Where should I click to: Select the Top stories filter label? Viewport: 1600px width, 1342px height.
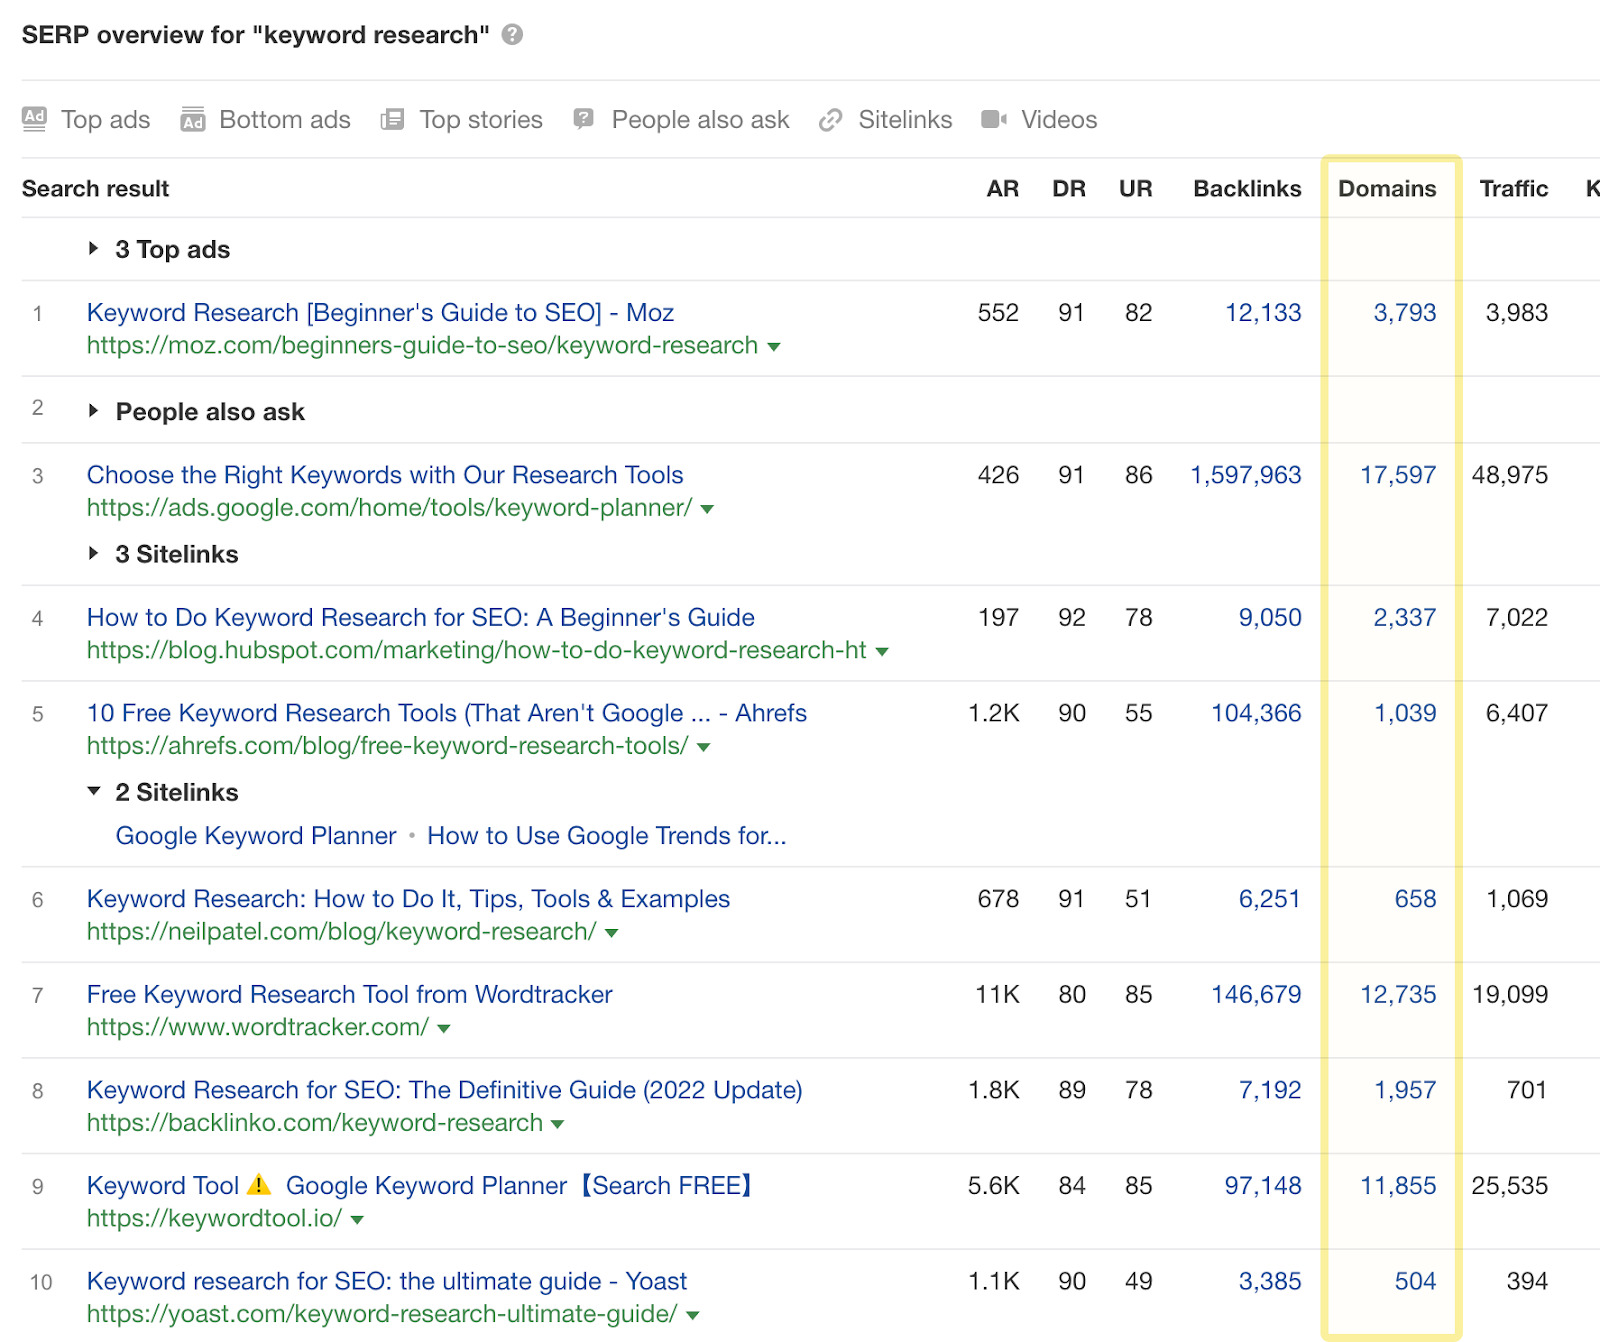pyautogui.click(x=481, y=120)
